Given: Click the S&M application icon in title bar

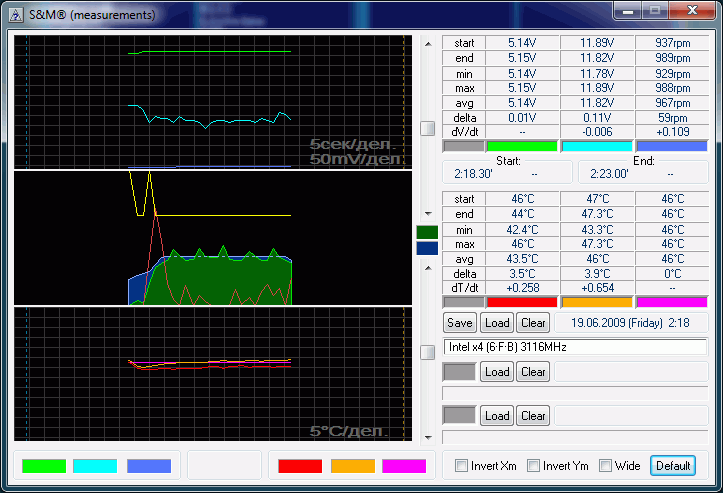Looking at the screenshot, I should pyautogui.click(x=16, y=15).
